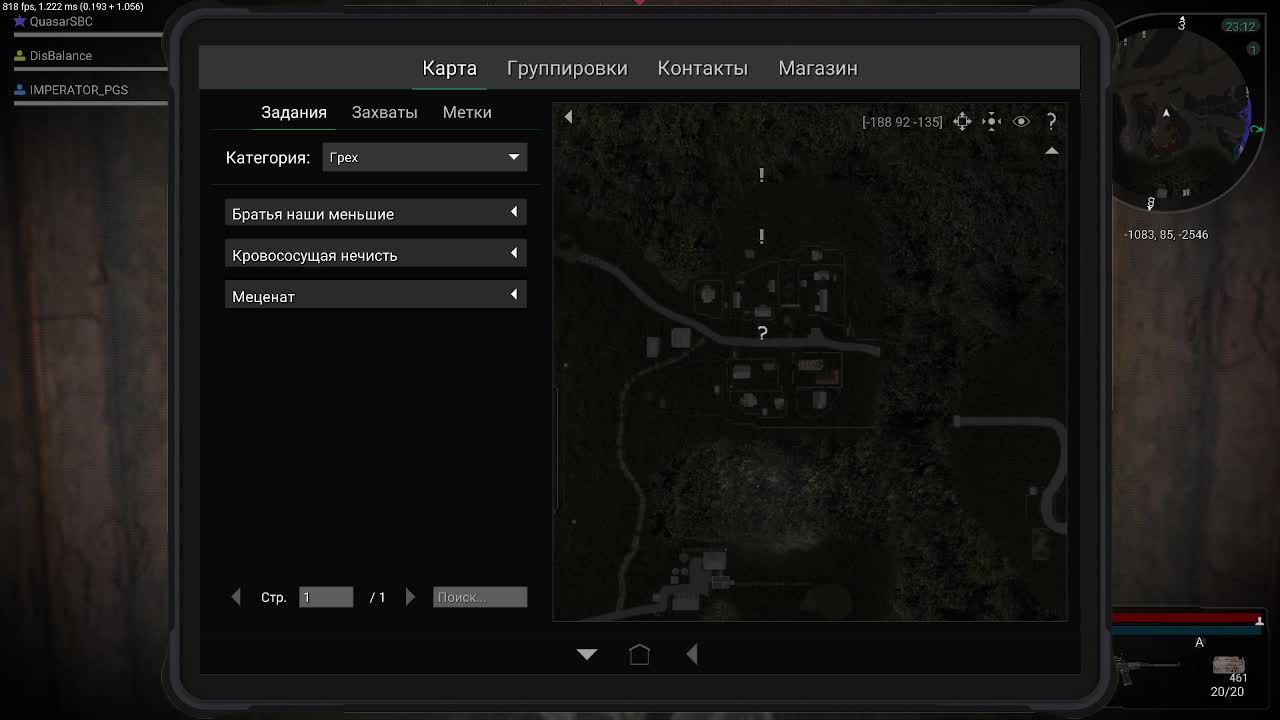The image size is (1280, 720).
Task: Go to the Магазин tab
Action: [817, 68]
